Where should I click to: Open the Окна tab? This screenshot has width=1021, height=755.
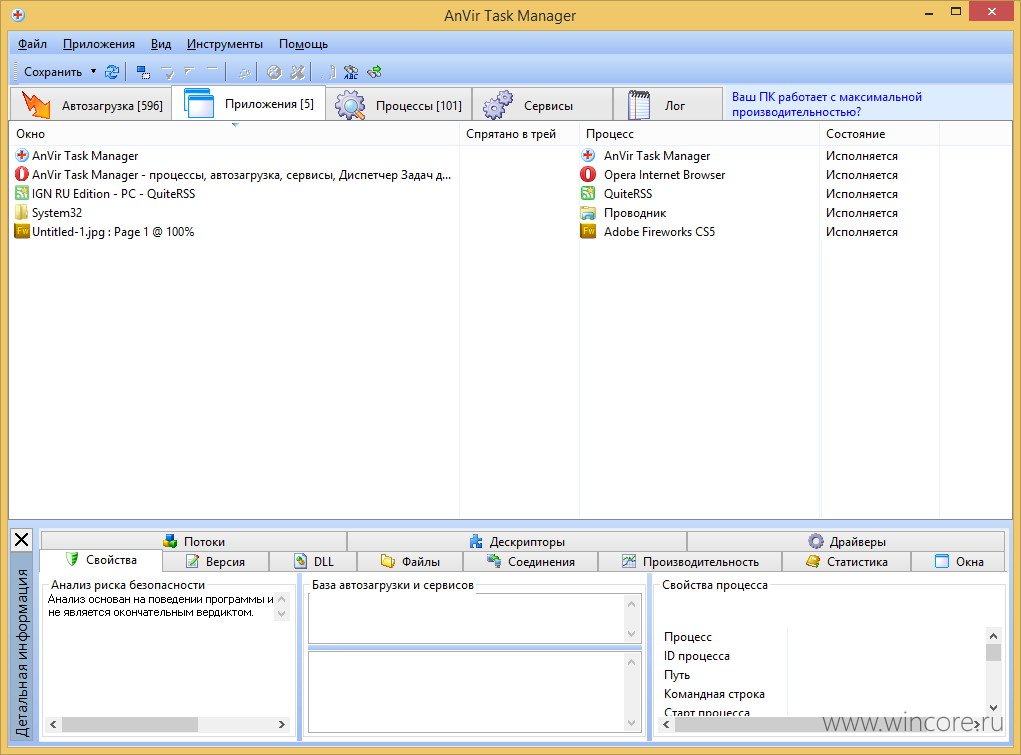(958, 562)
